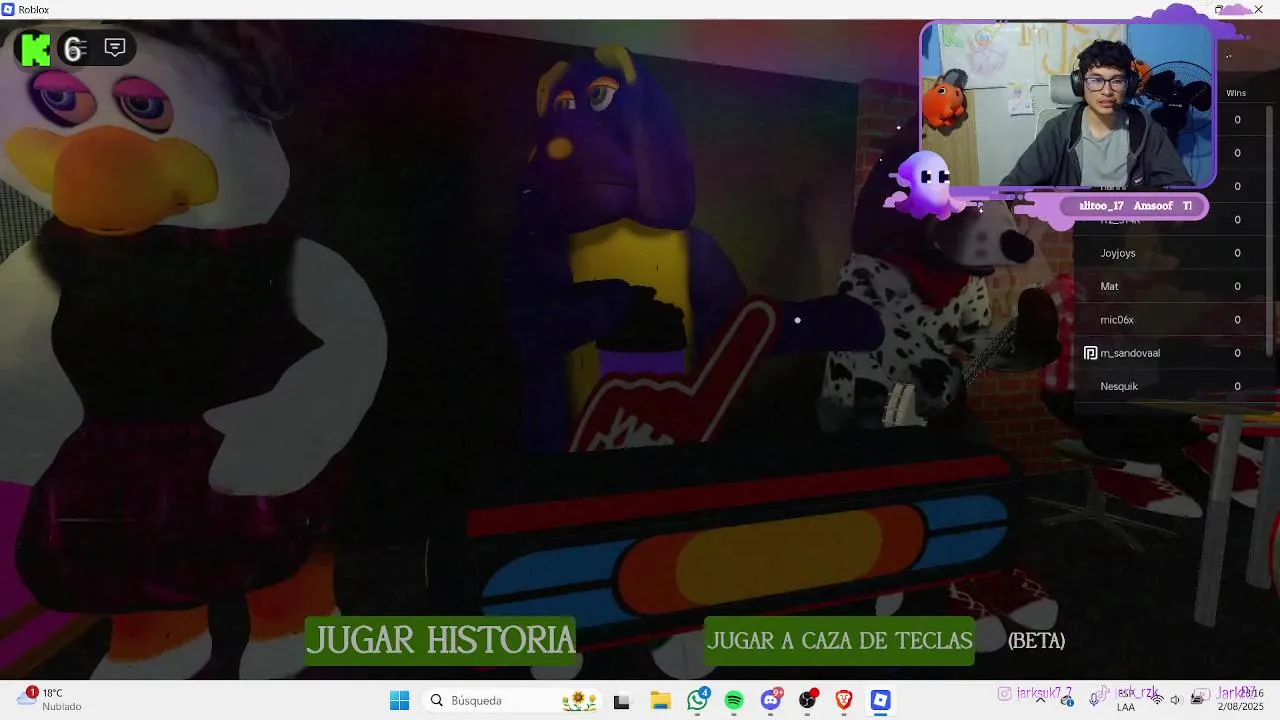This screenshot has width=1280, height=720.
Task: Open Brave browser from the taskbar
Action: click(x=844, y=700)
